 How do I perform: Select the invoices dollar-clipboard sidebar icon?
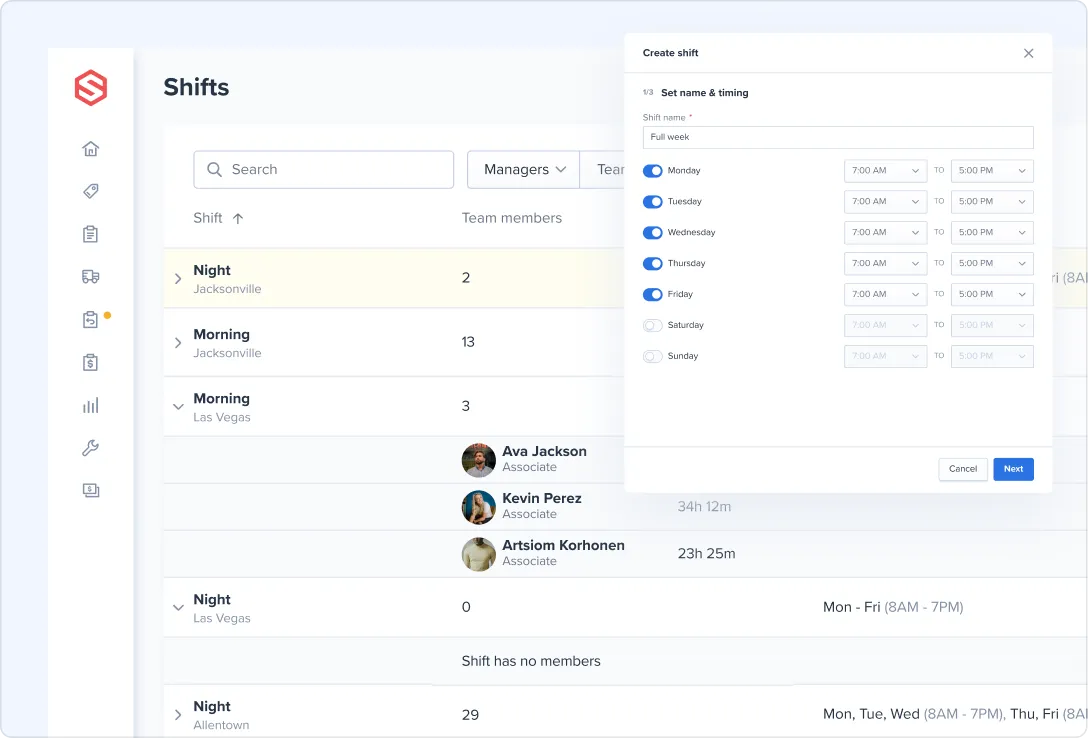click(90, 361)
